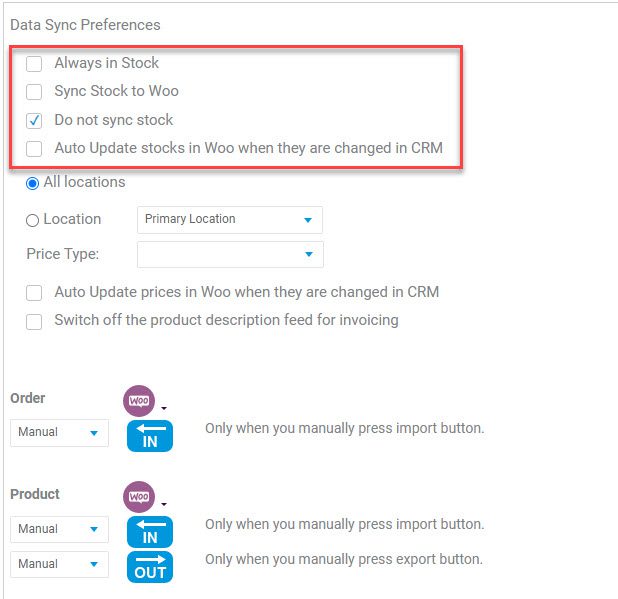The image size is (618, 599).
Task: Check Switch off product description feed option
Action: pyautogui.click(x=34, y=321)
